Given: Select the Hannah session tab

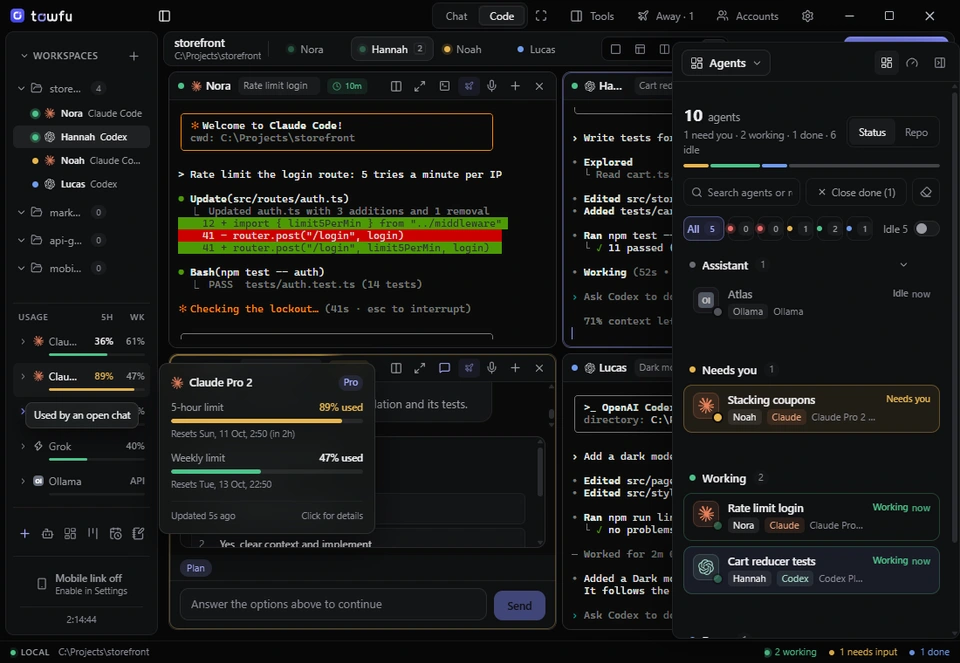Looking at the screenshot, I should 392,50.
